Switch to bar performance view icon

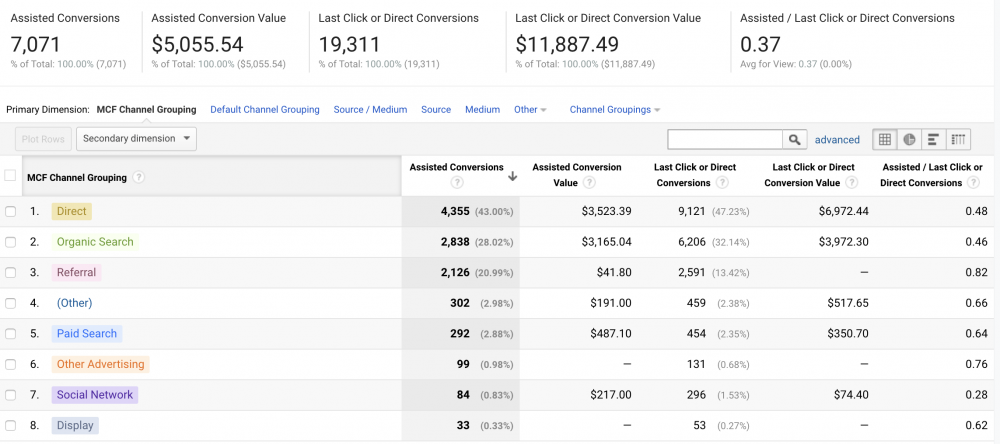[933, 140]
